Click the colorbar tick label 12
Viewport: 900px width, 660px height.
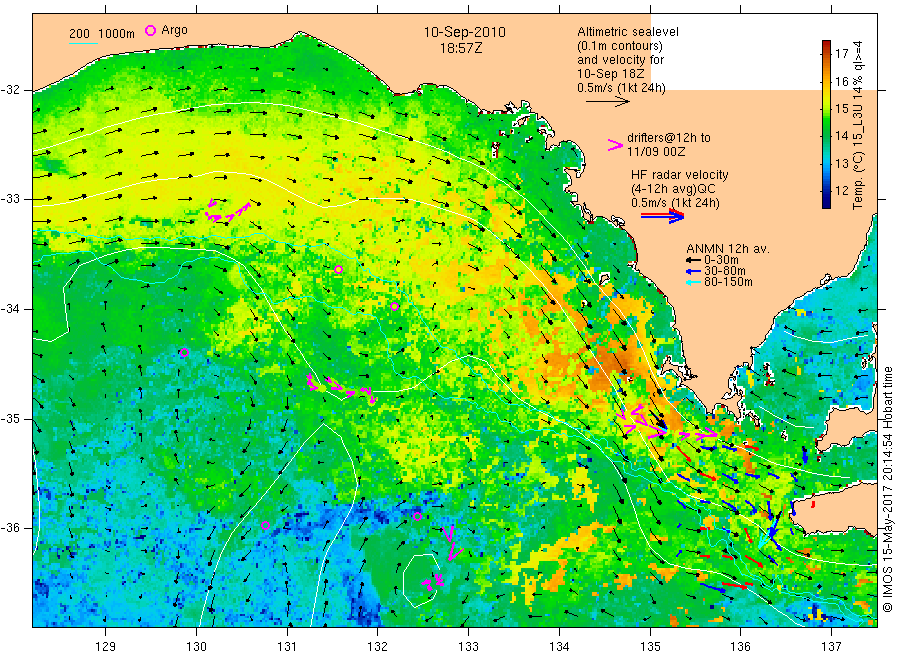click(841, 191)
